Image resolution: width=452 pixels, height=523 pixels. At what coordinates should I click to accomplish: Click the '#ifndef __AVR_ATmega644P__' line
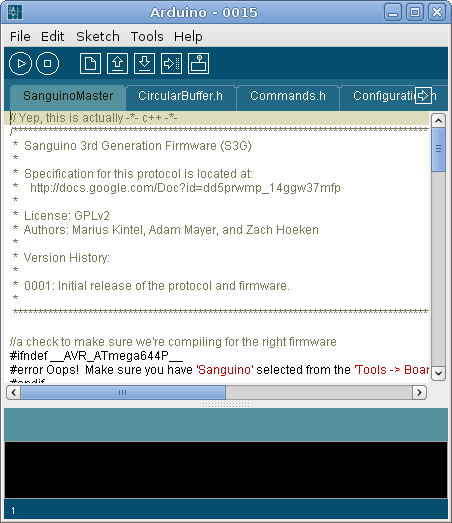(96, 356)
